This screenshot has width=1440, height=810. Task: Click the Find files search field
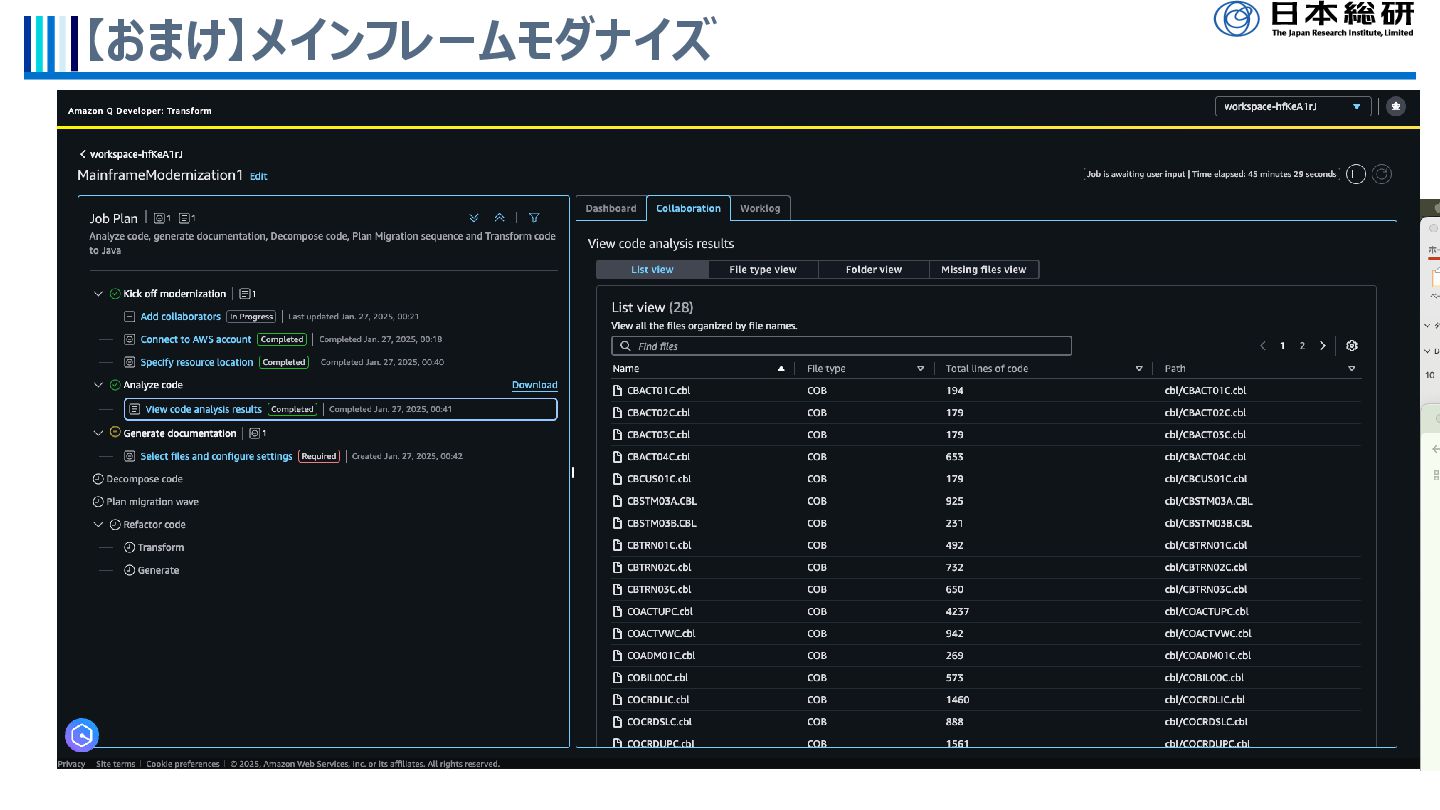coord(841,346)
